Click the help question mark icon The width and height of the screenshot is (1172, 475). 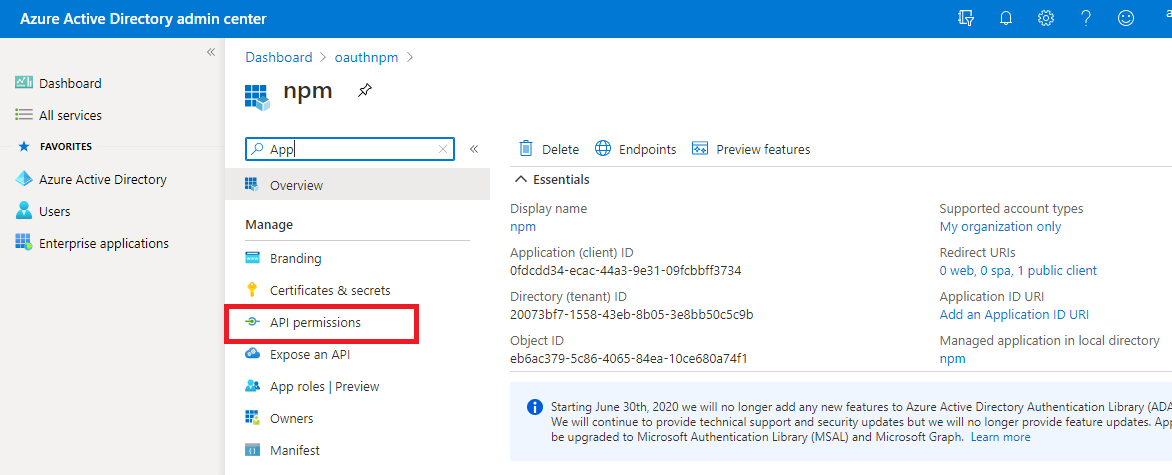[x=1085, y=19]
